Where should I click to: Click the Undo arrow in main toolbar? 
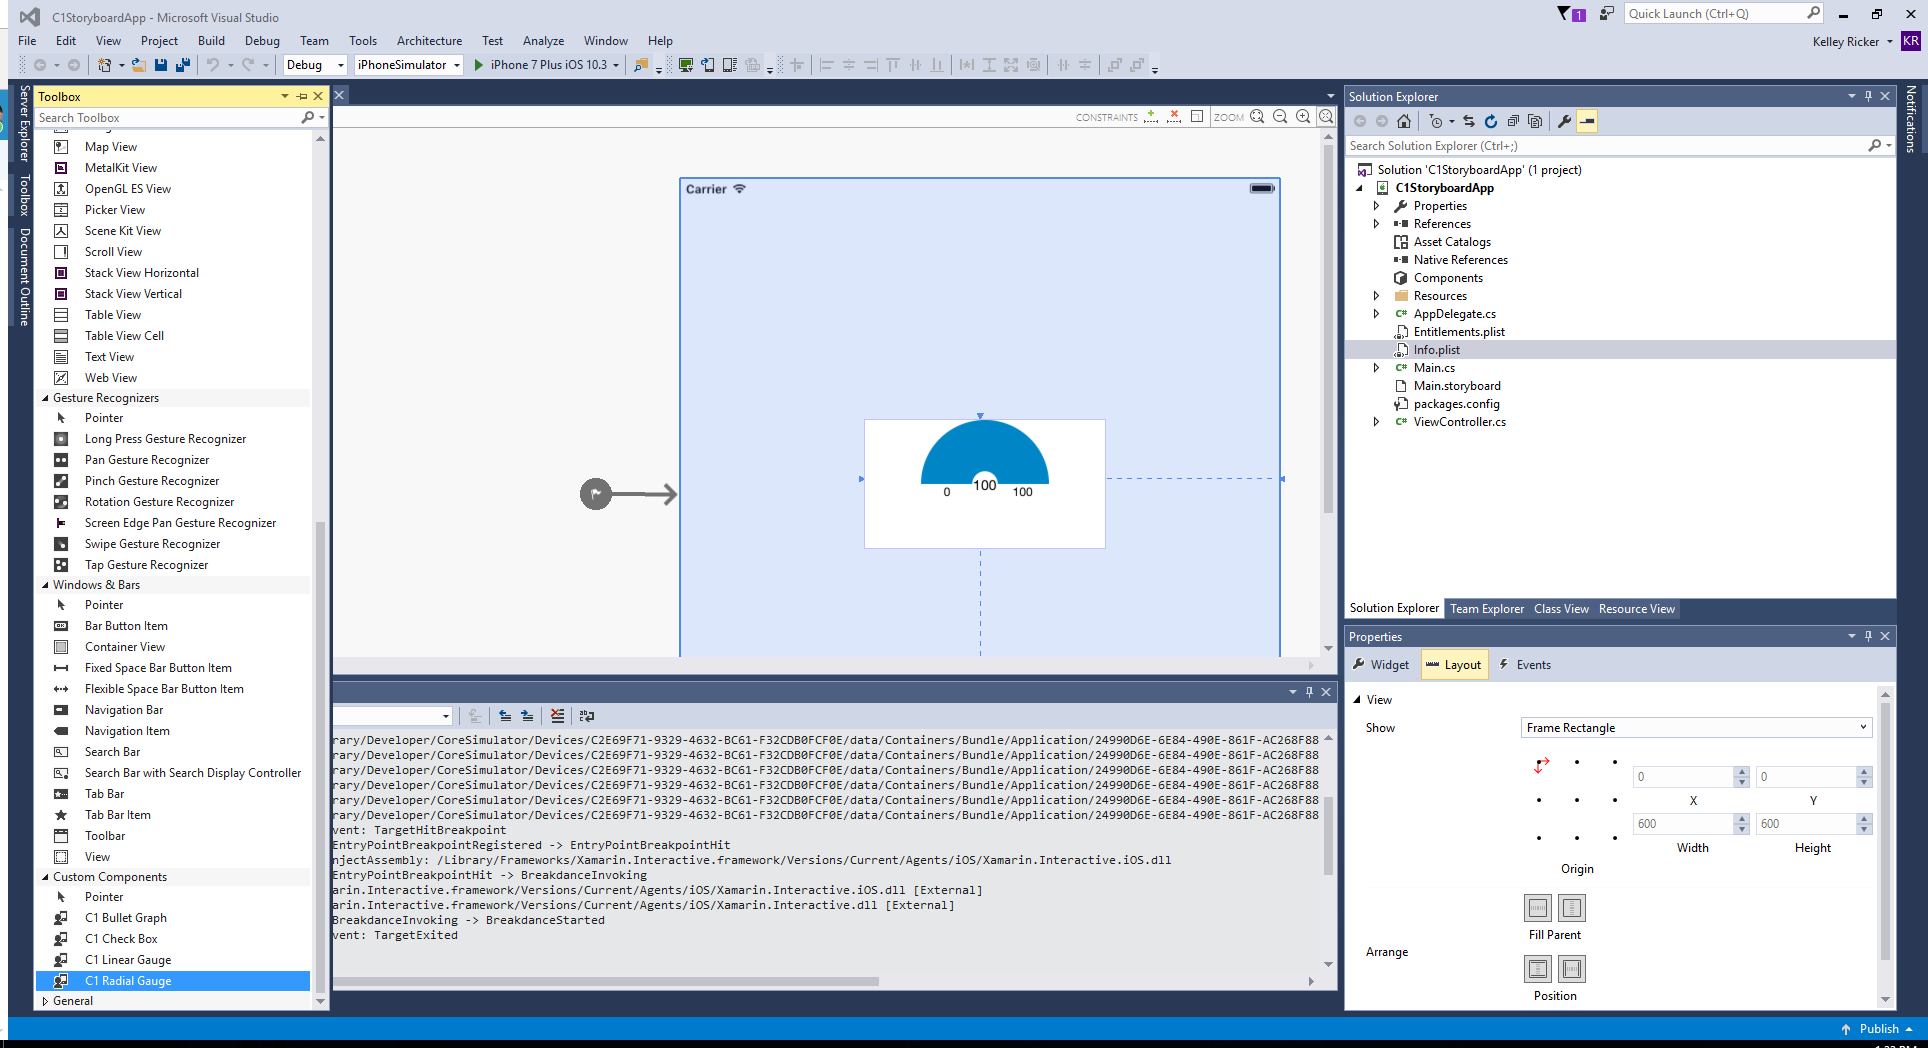212,65
